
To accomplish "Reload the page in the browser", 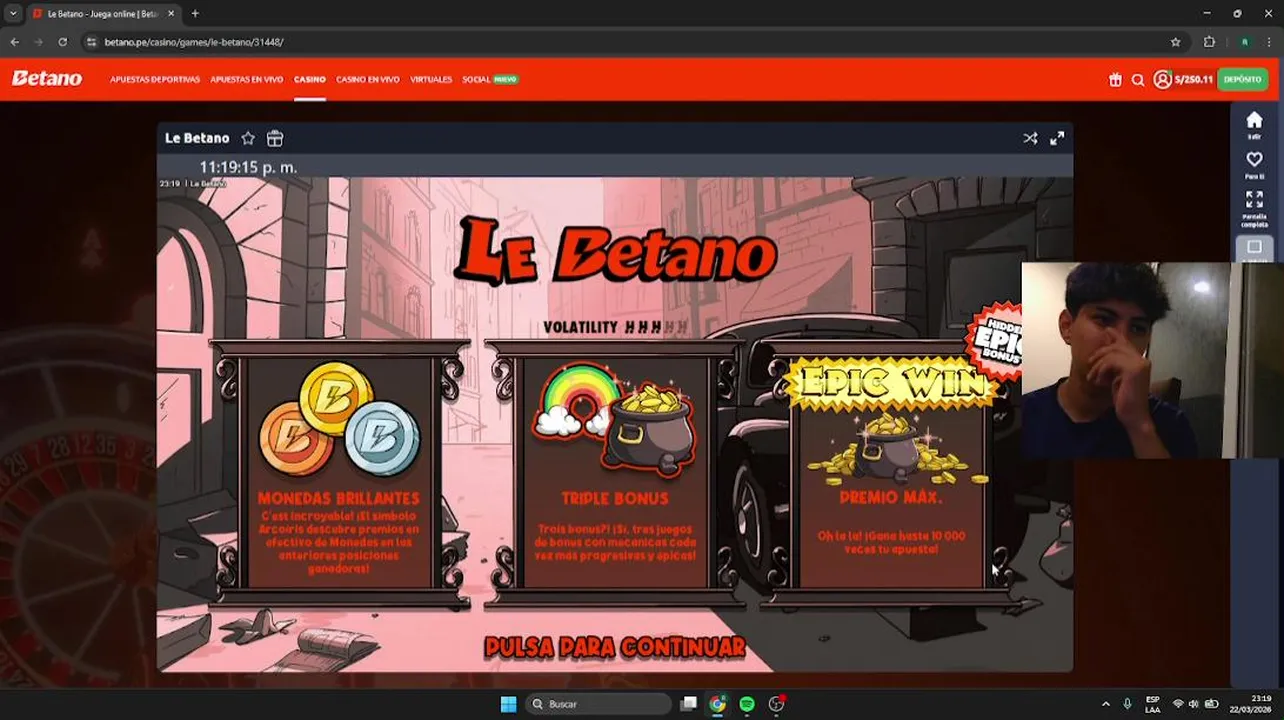I will coord(62,42).
